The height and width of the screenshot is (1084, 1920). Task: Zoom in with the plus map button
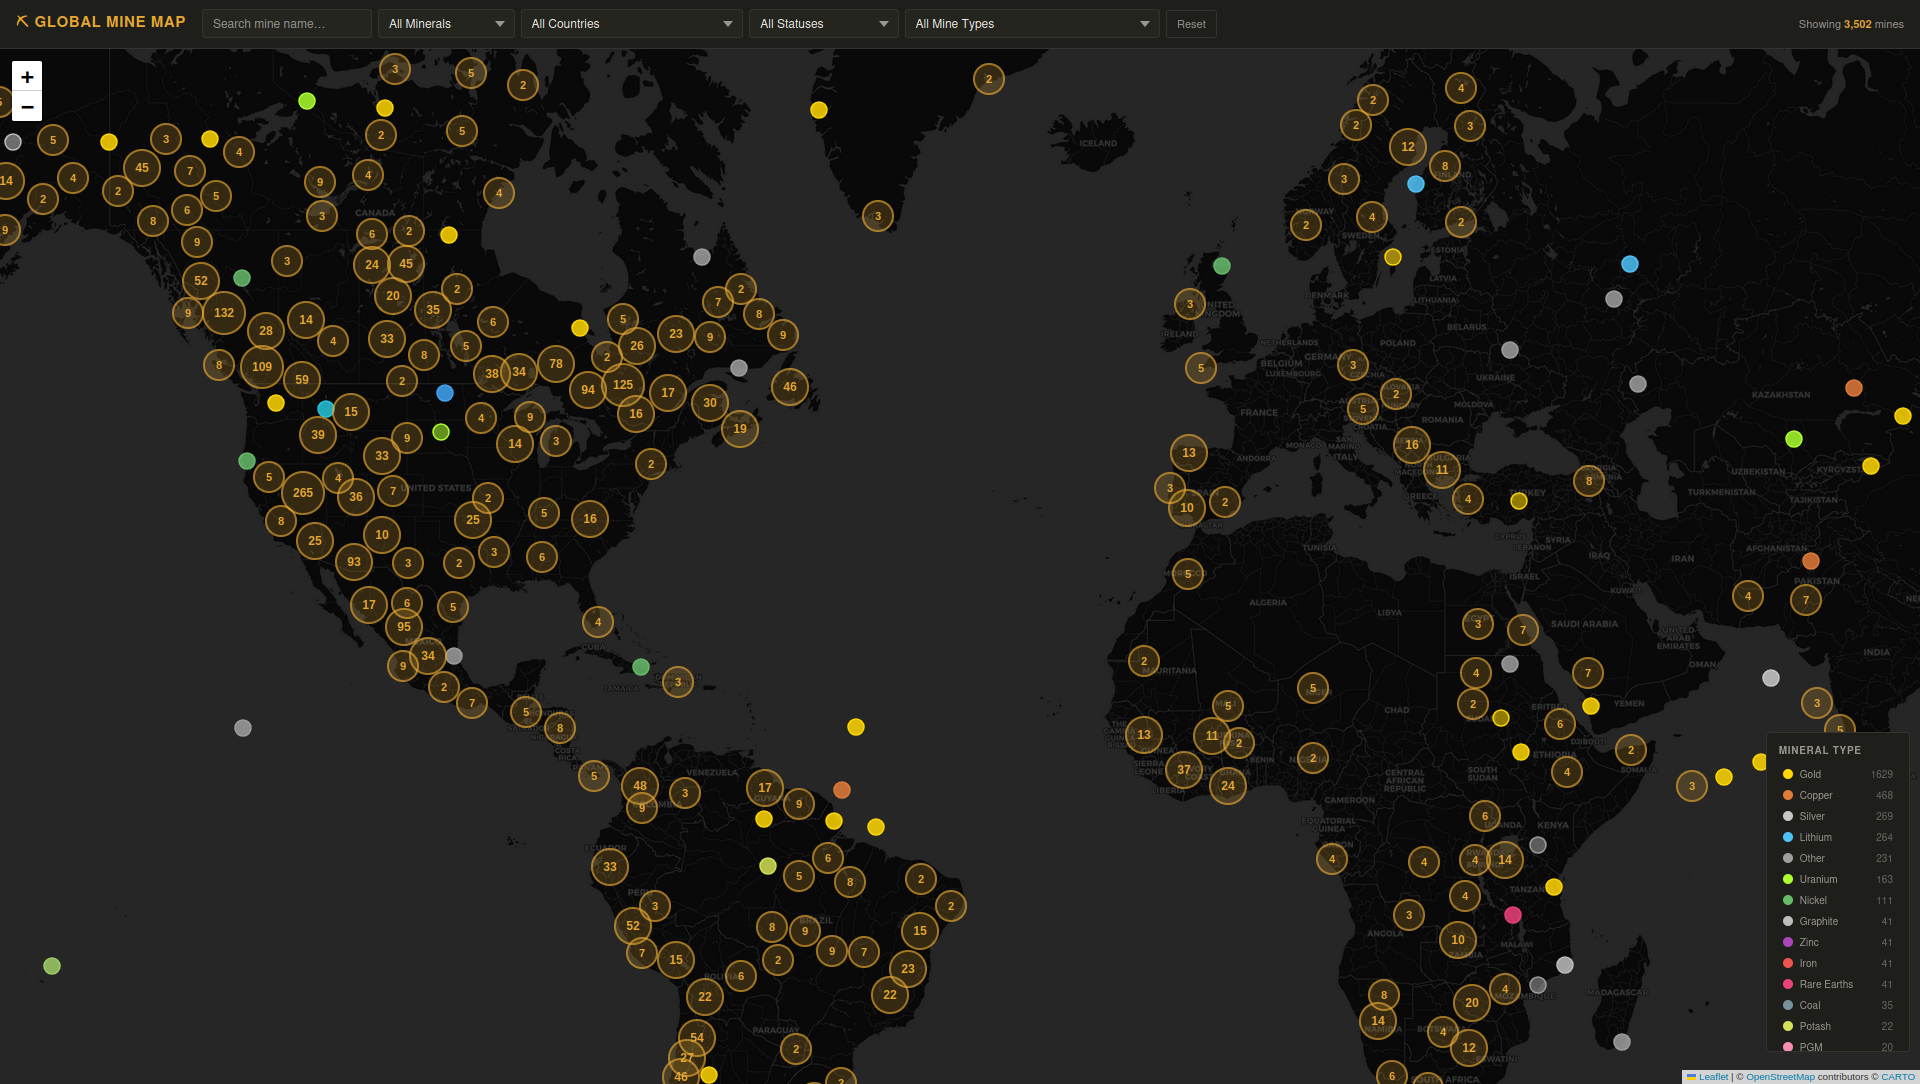27,77
